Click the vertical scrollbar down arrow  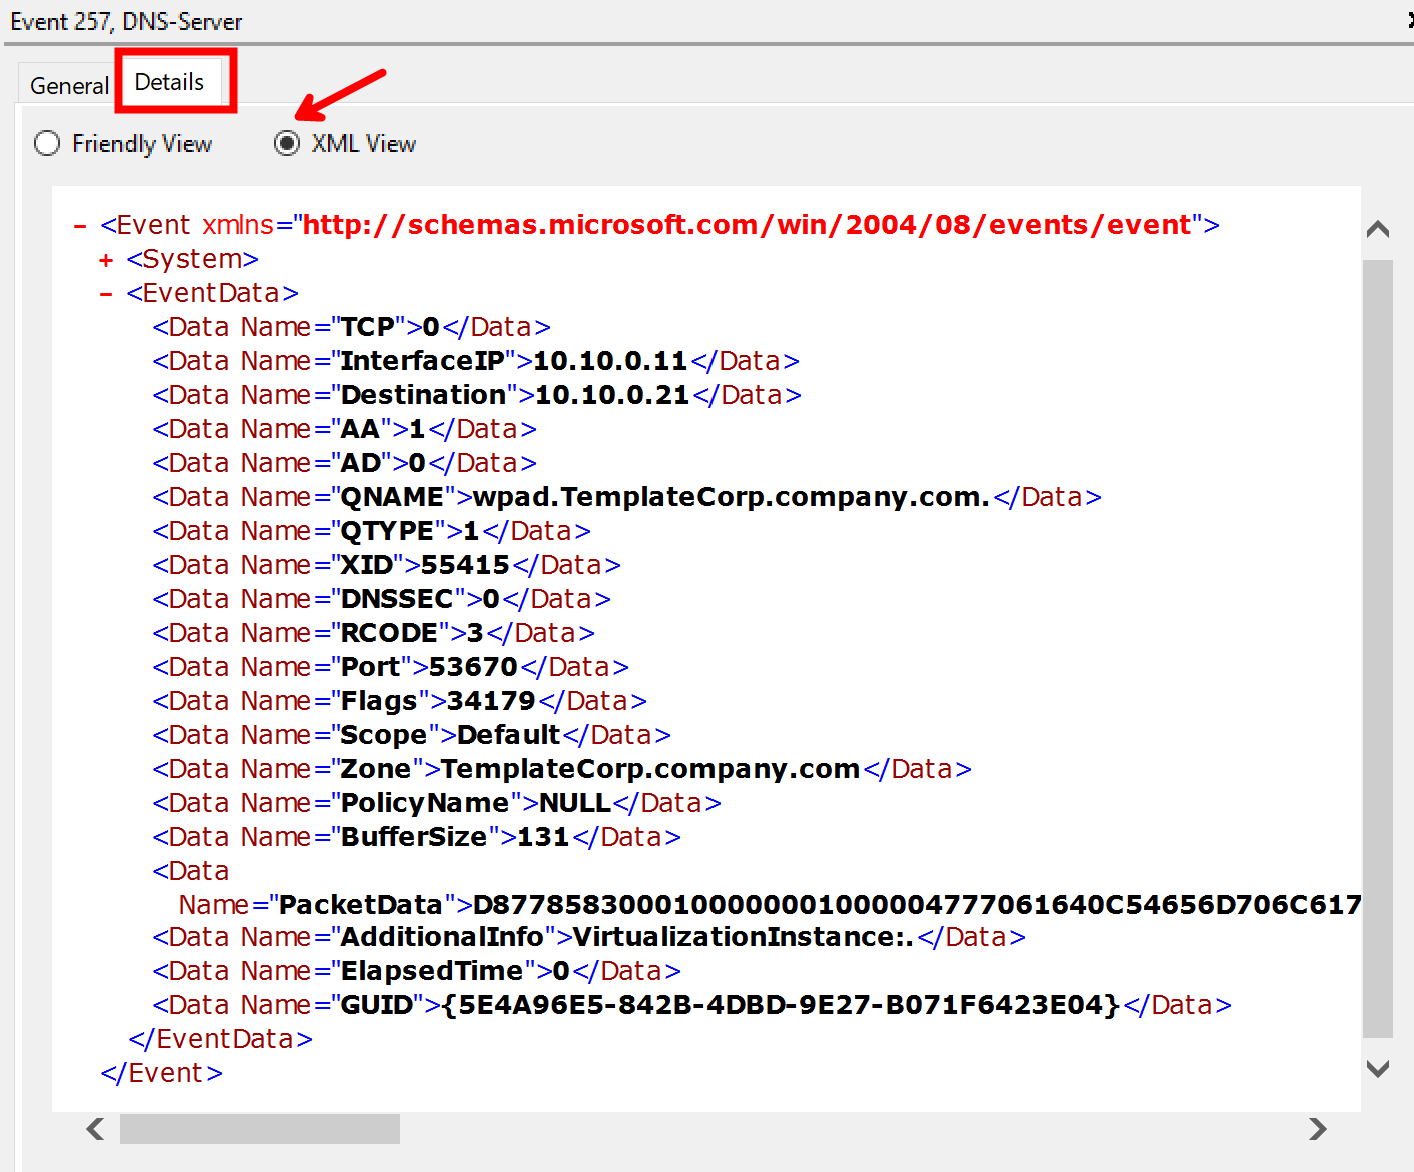coord(1378,1069)
